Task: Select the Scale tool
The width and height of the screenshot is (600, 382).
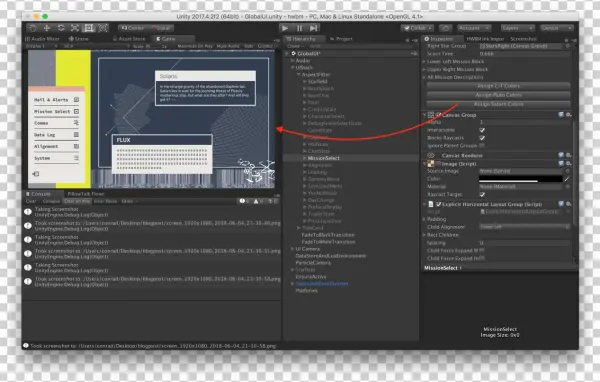Action: point(75,28)
